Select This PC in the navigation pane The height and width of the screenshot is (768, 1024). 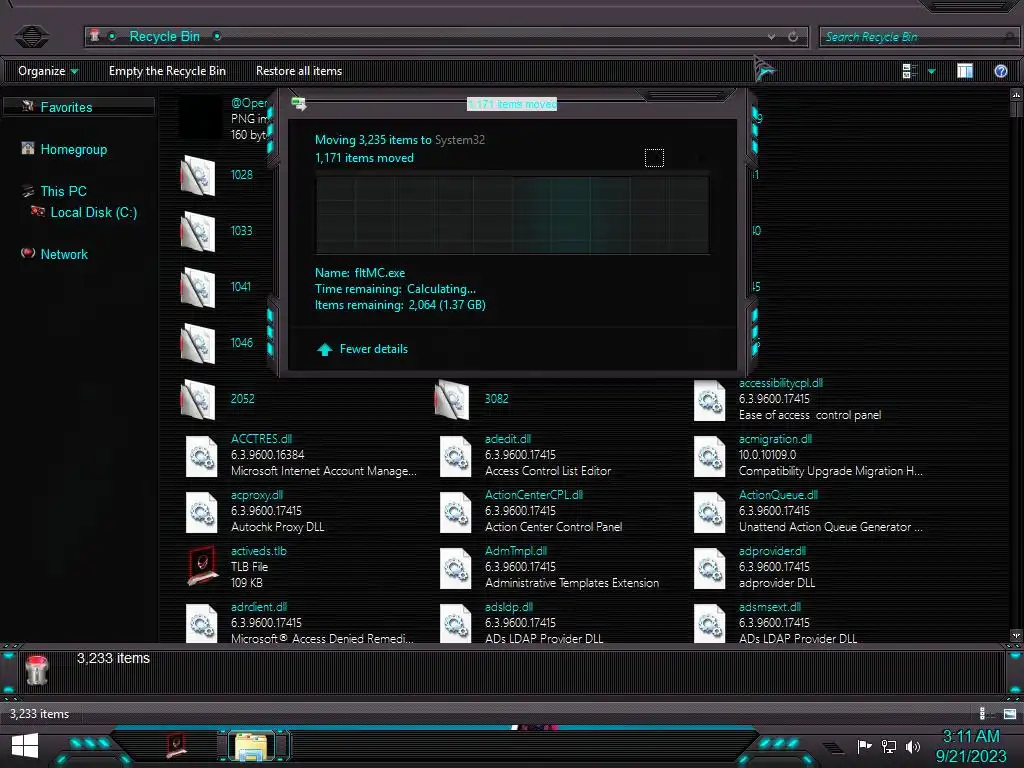click(63, 191)
